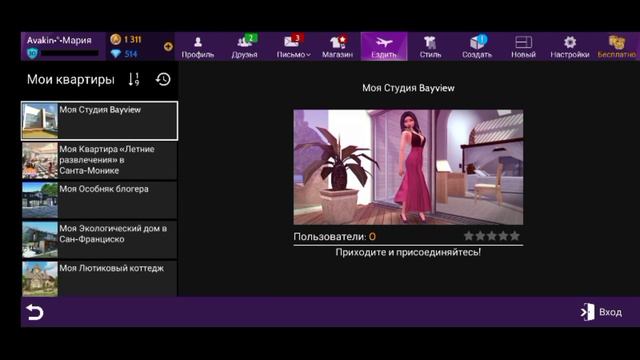Click the blue diamonds balance 514
Image resolution: width=640 pixels, height=360 pixels.
point(124,53)
